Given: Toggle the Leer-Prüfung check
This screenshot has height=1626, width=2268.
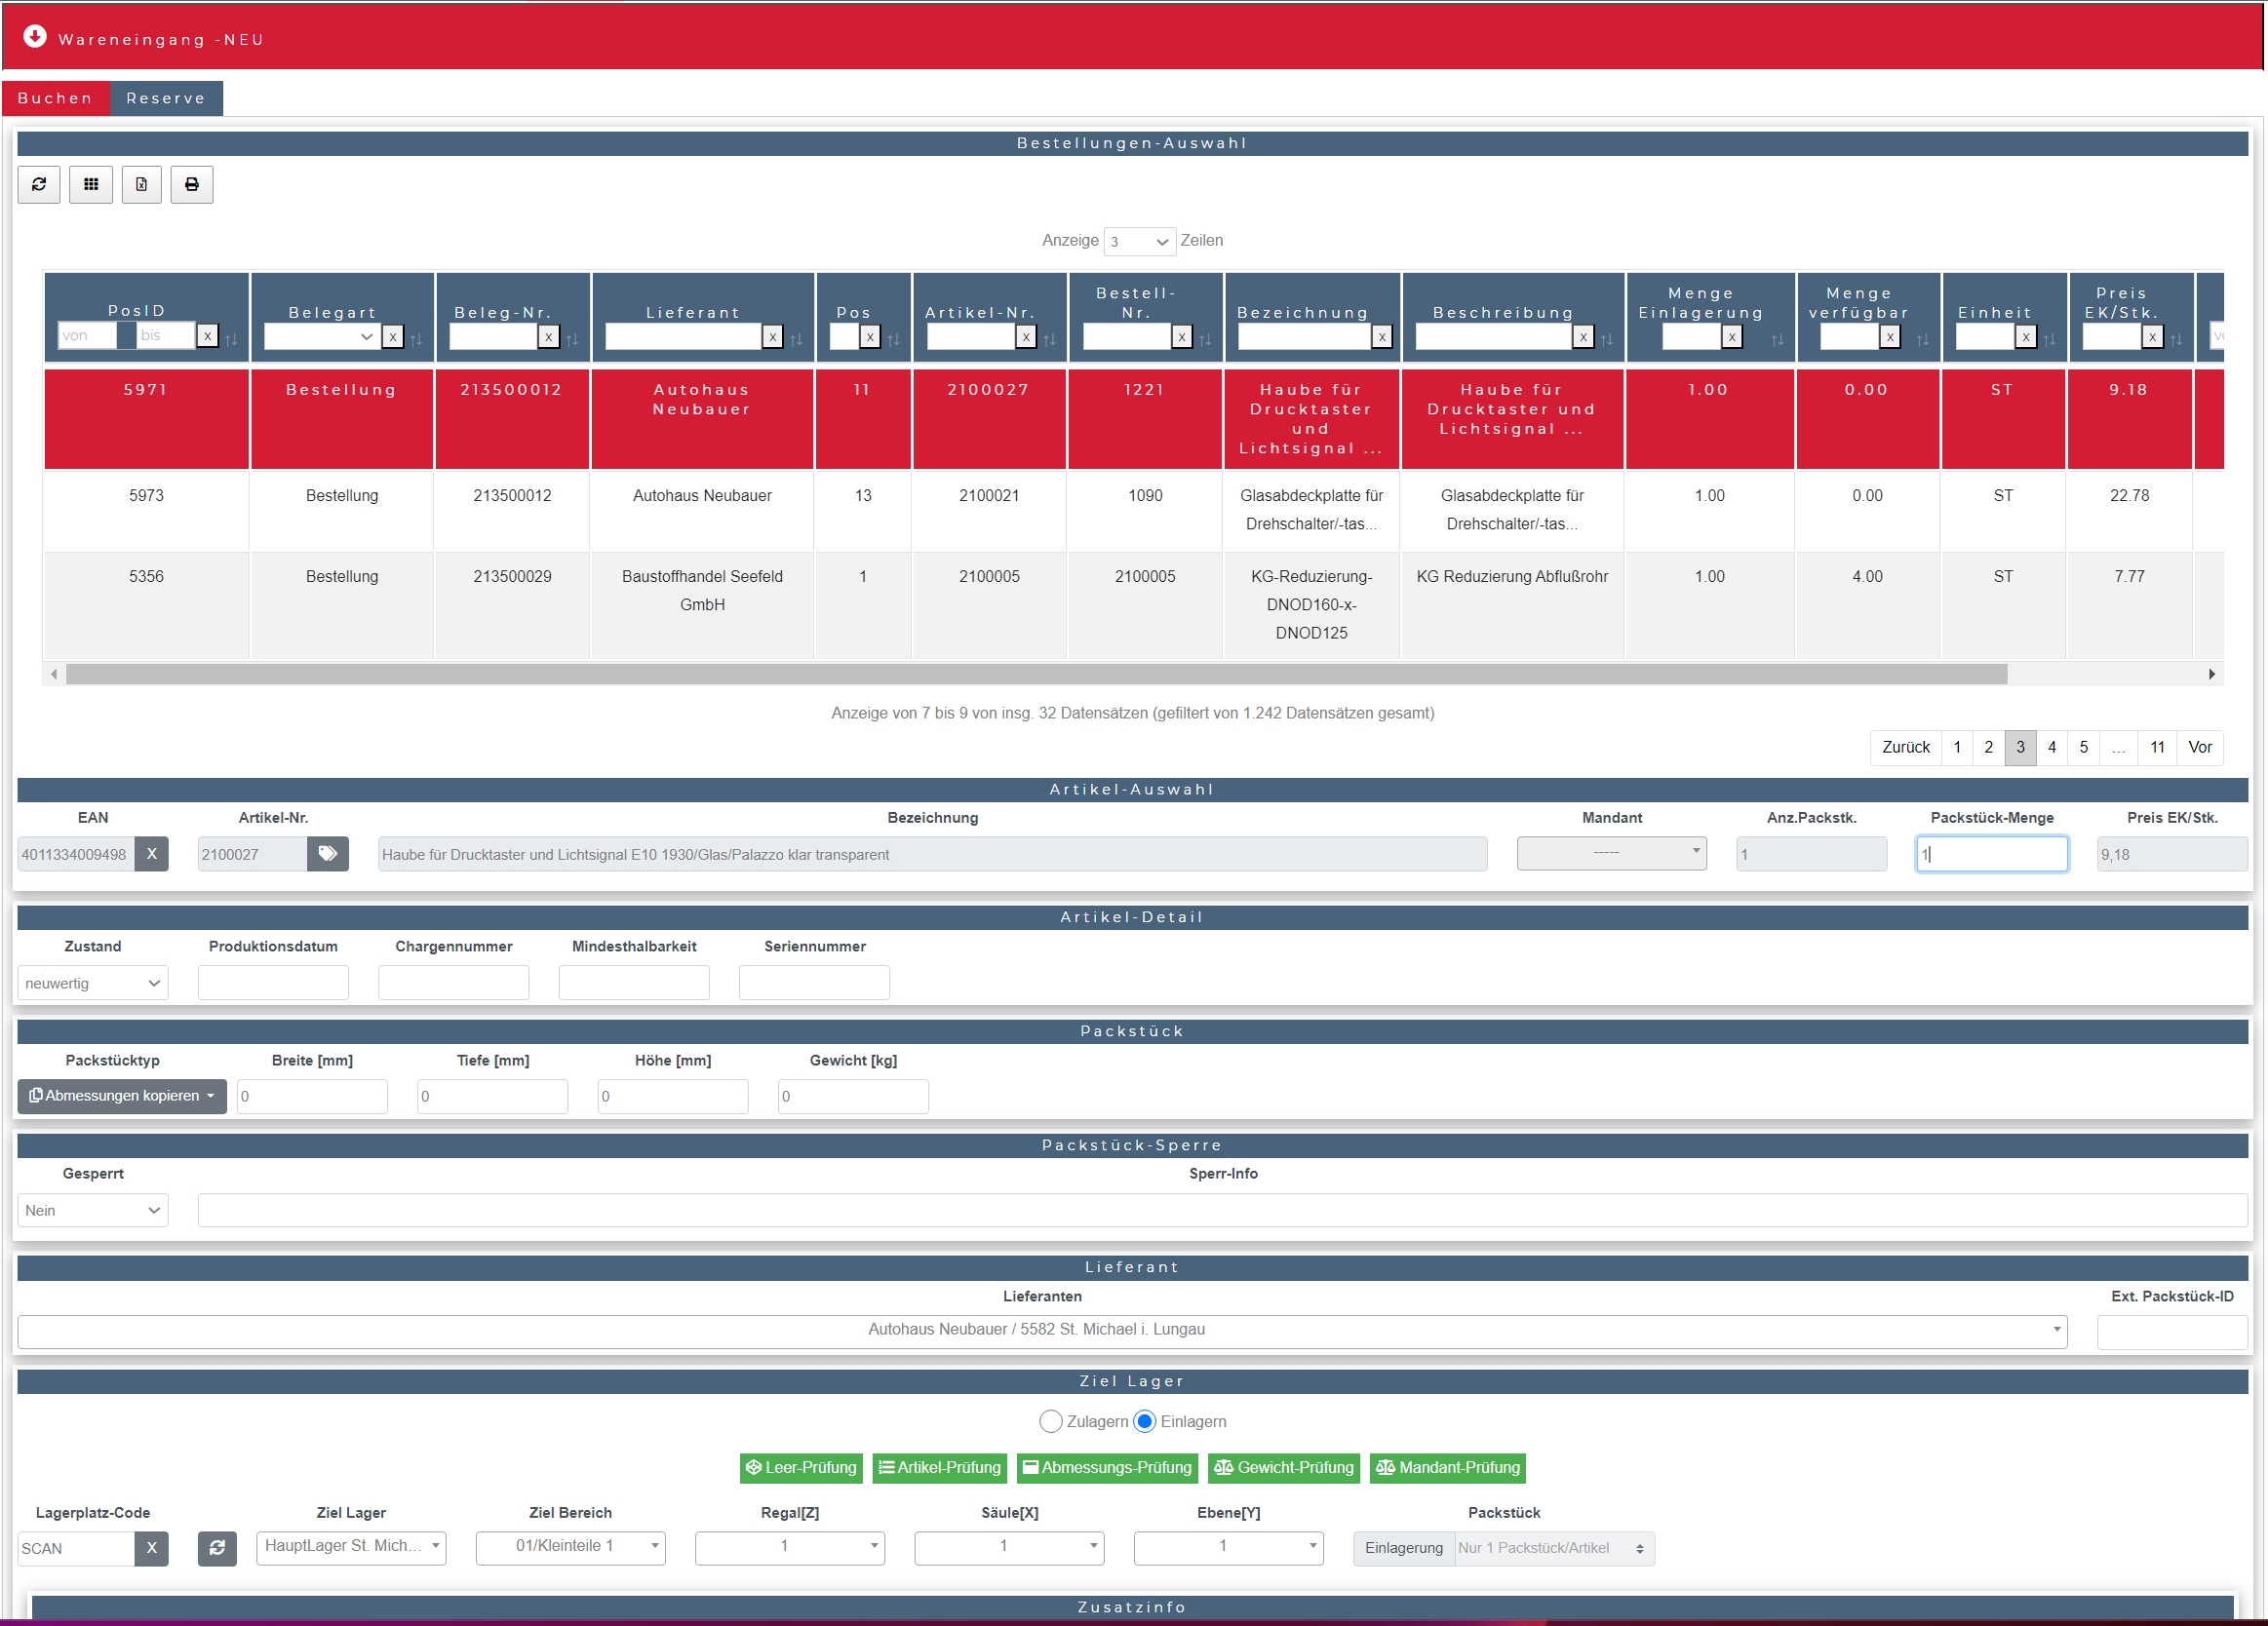Looking at the screenshot, I should point(801,1468).
